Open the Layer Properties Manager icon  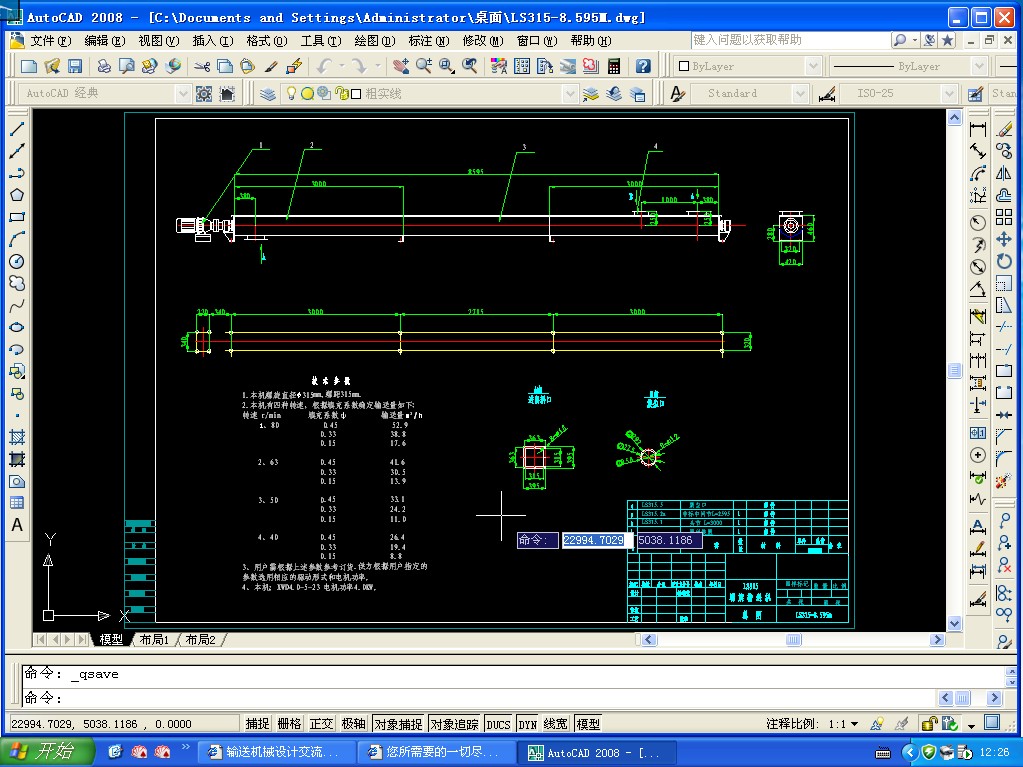pyautogui.click(x=268, y=94)
